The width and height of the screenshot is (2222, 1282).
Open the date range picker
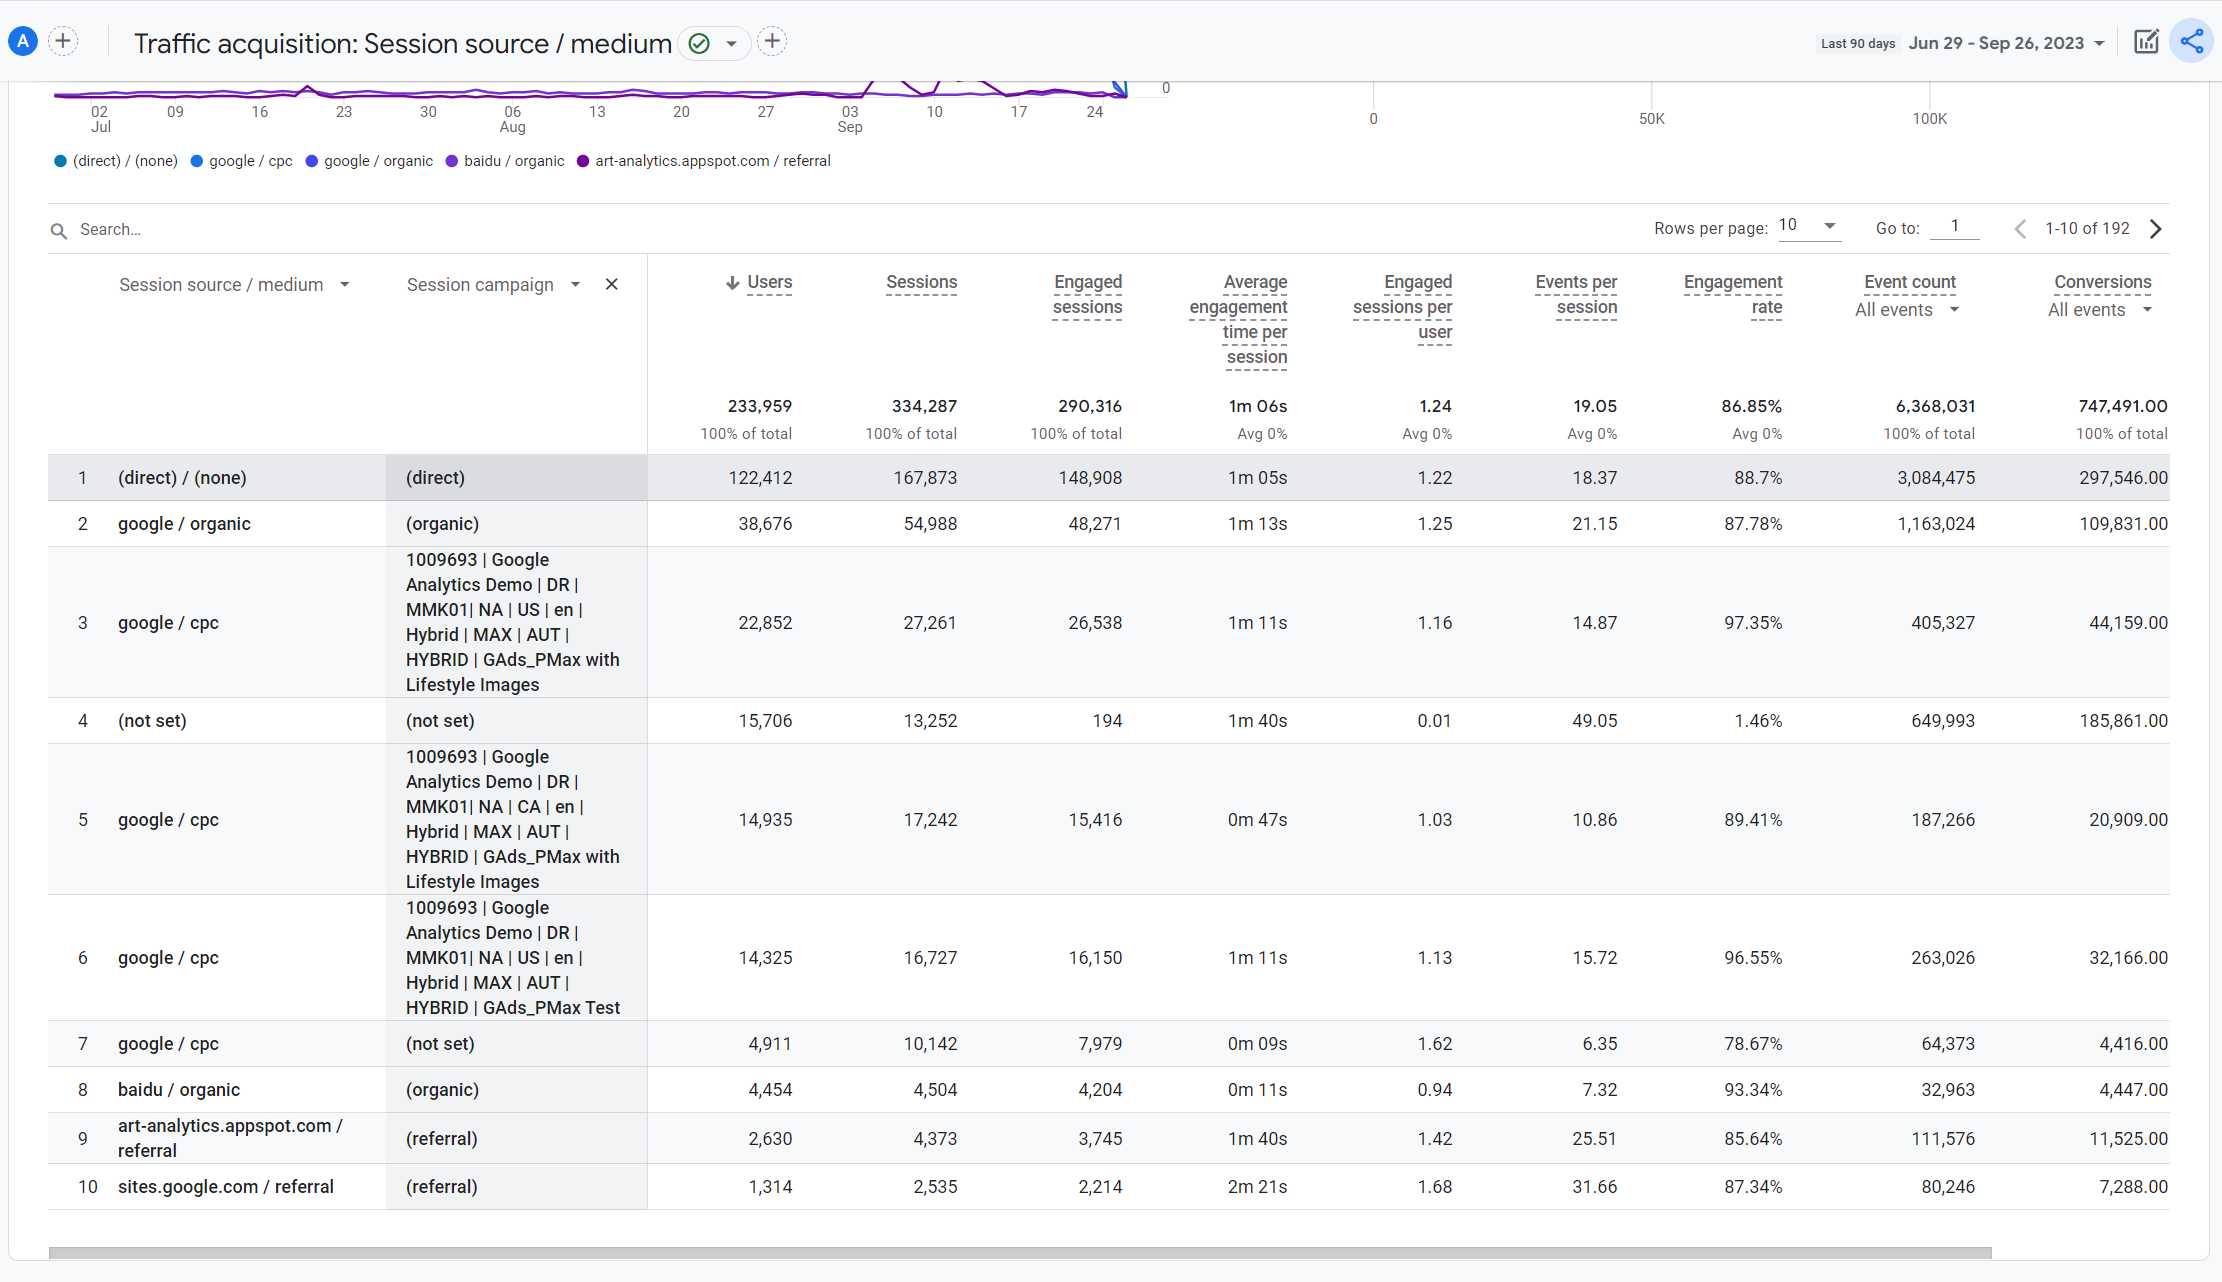[2005, 43]
